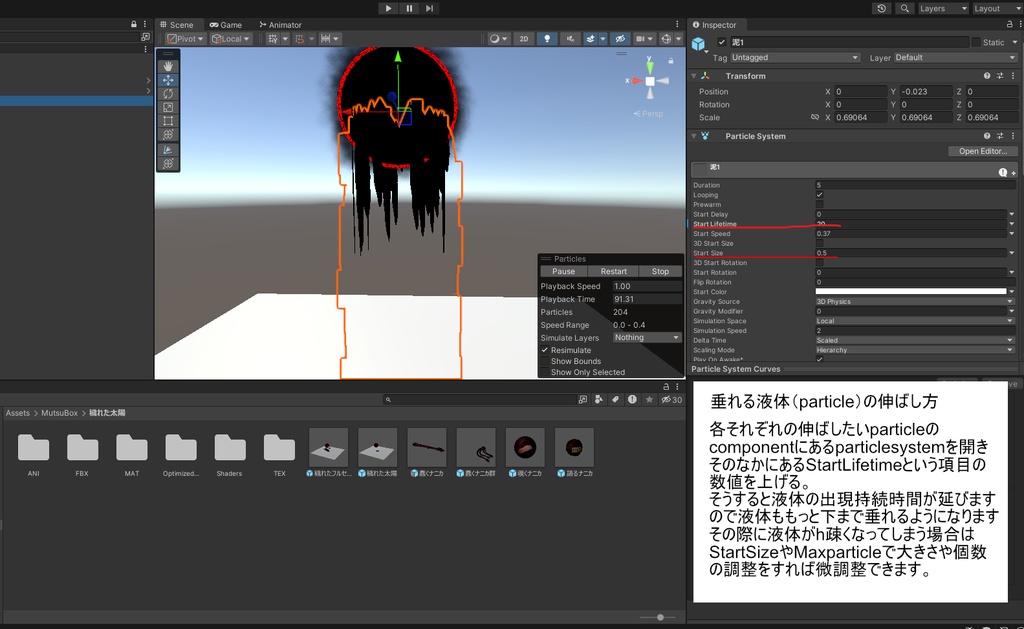1024x629 pixels.
Task: Toggle scene audio mute icon
Action: point(569,39)
